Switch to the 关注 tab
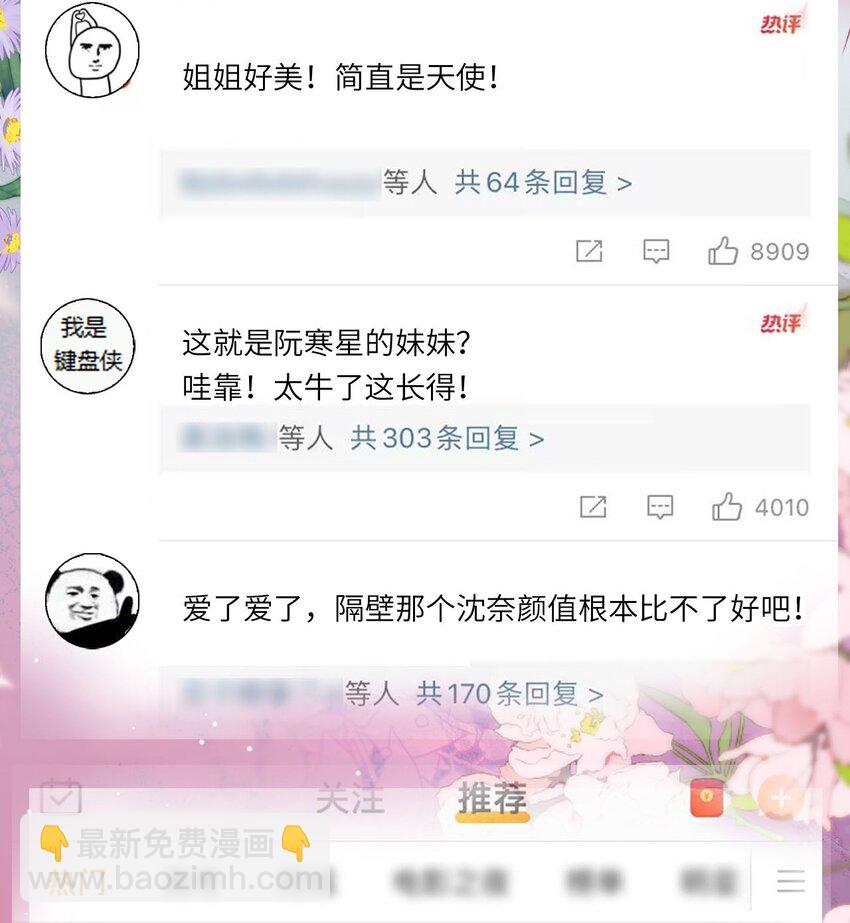The width and height of the screenshot is (850, 923). coord(350,799)
